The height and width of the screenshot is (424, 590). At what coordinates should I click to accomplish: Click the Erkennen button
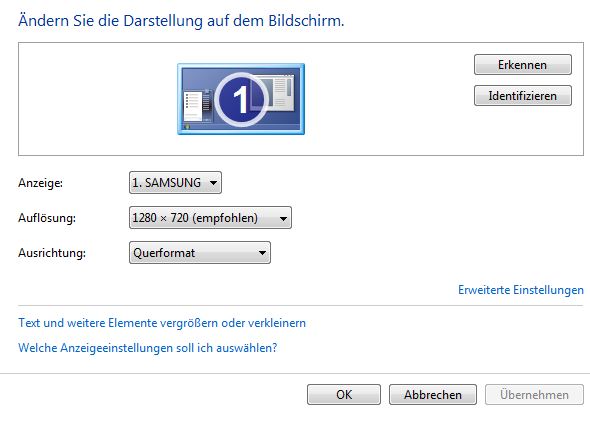tap(523, 65)
